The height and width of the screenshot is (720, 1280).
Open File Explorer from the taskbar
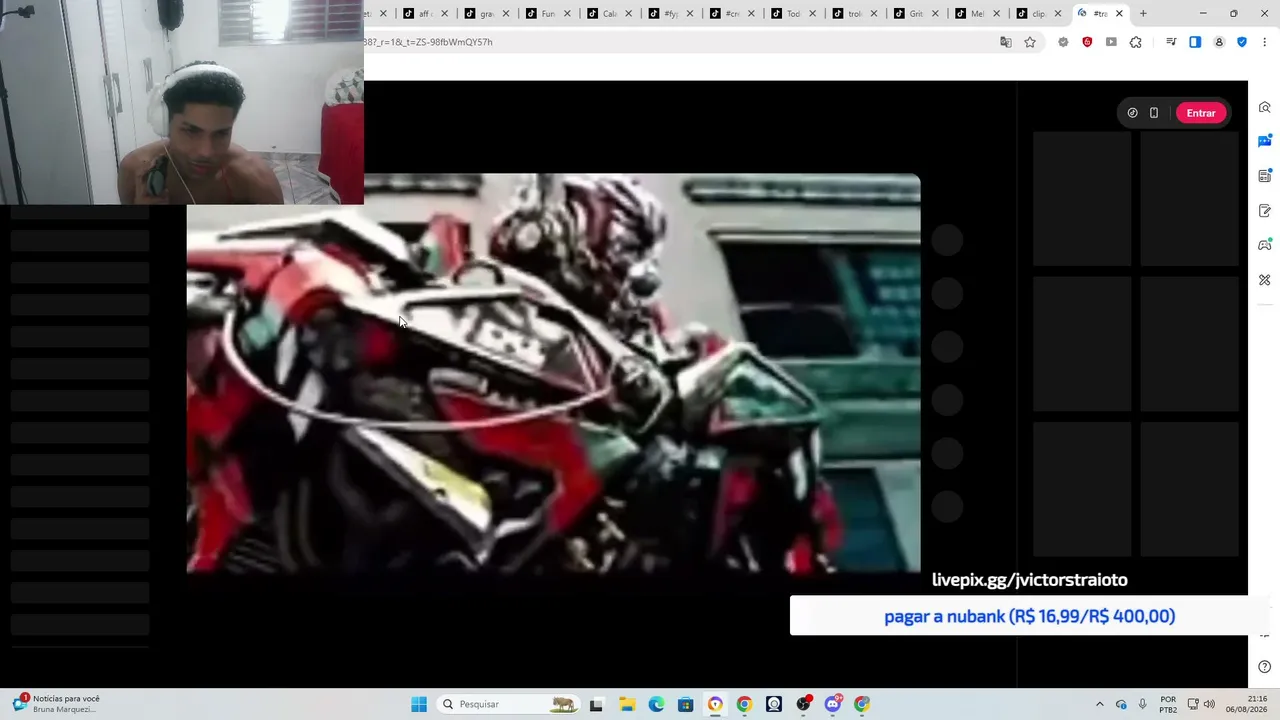pos(626,704)
